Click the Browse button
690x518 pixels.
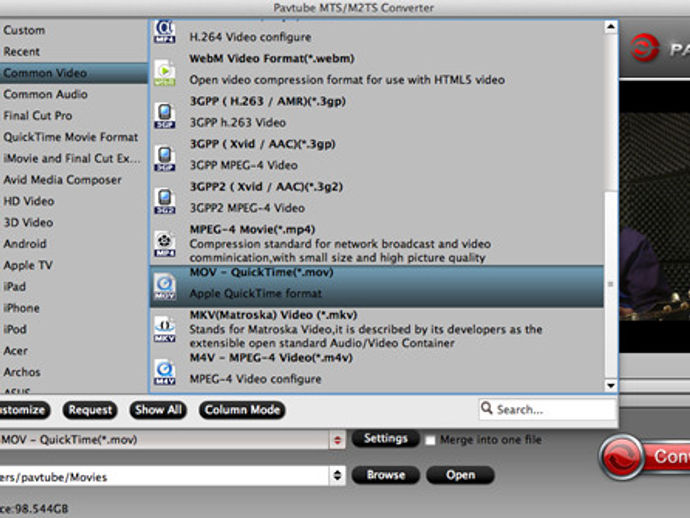point(385,475)
